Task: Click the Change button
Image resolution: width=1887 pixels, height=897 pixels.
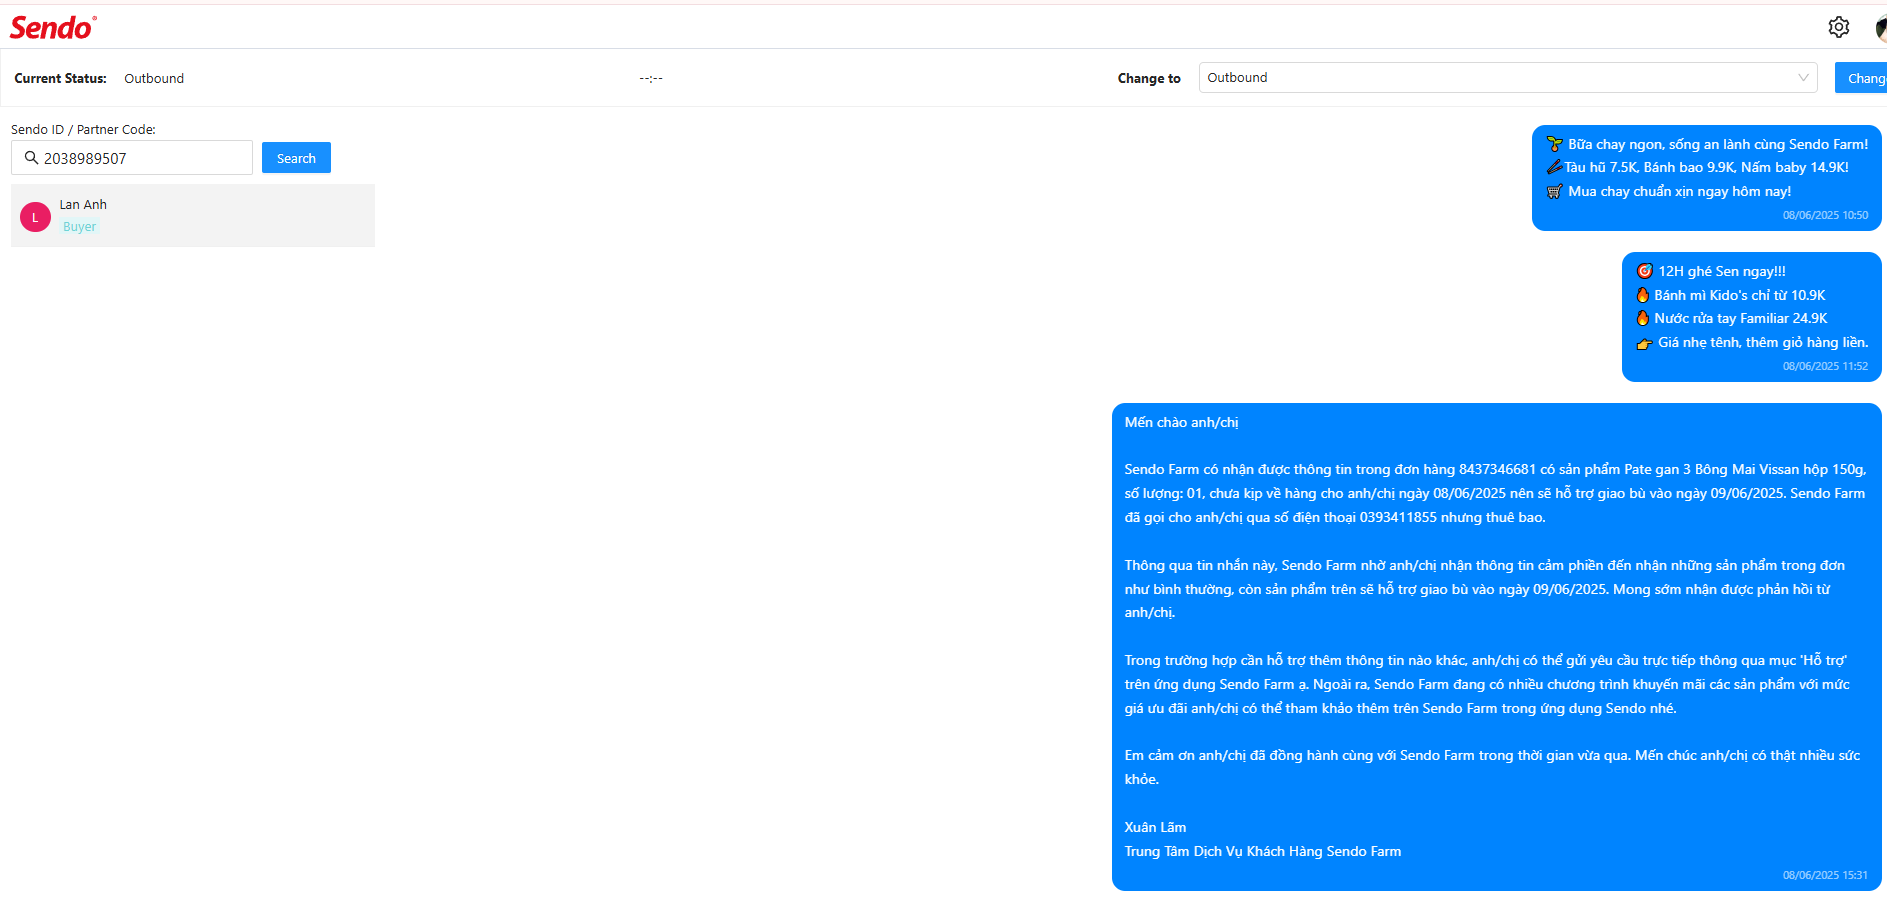Action: [x=1861, y=78]
